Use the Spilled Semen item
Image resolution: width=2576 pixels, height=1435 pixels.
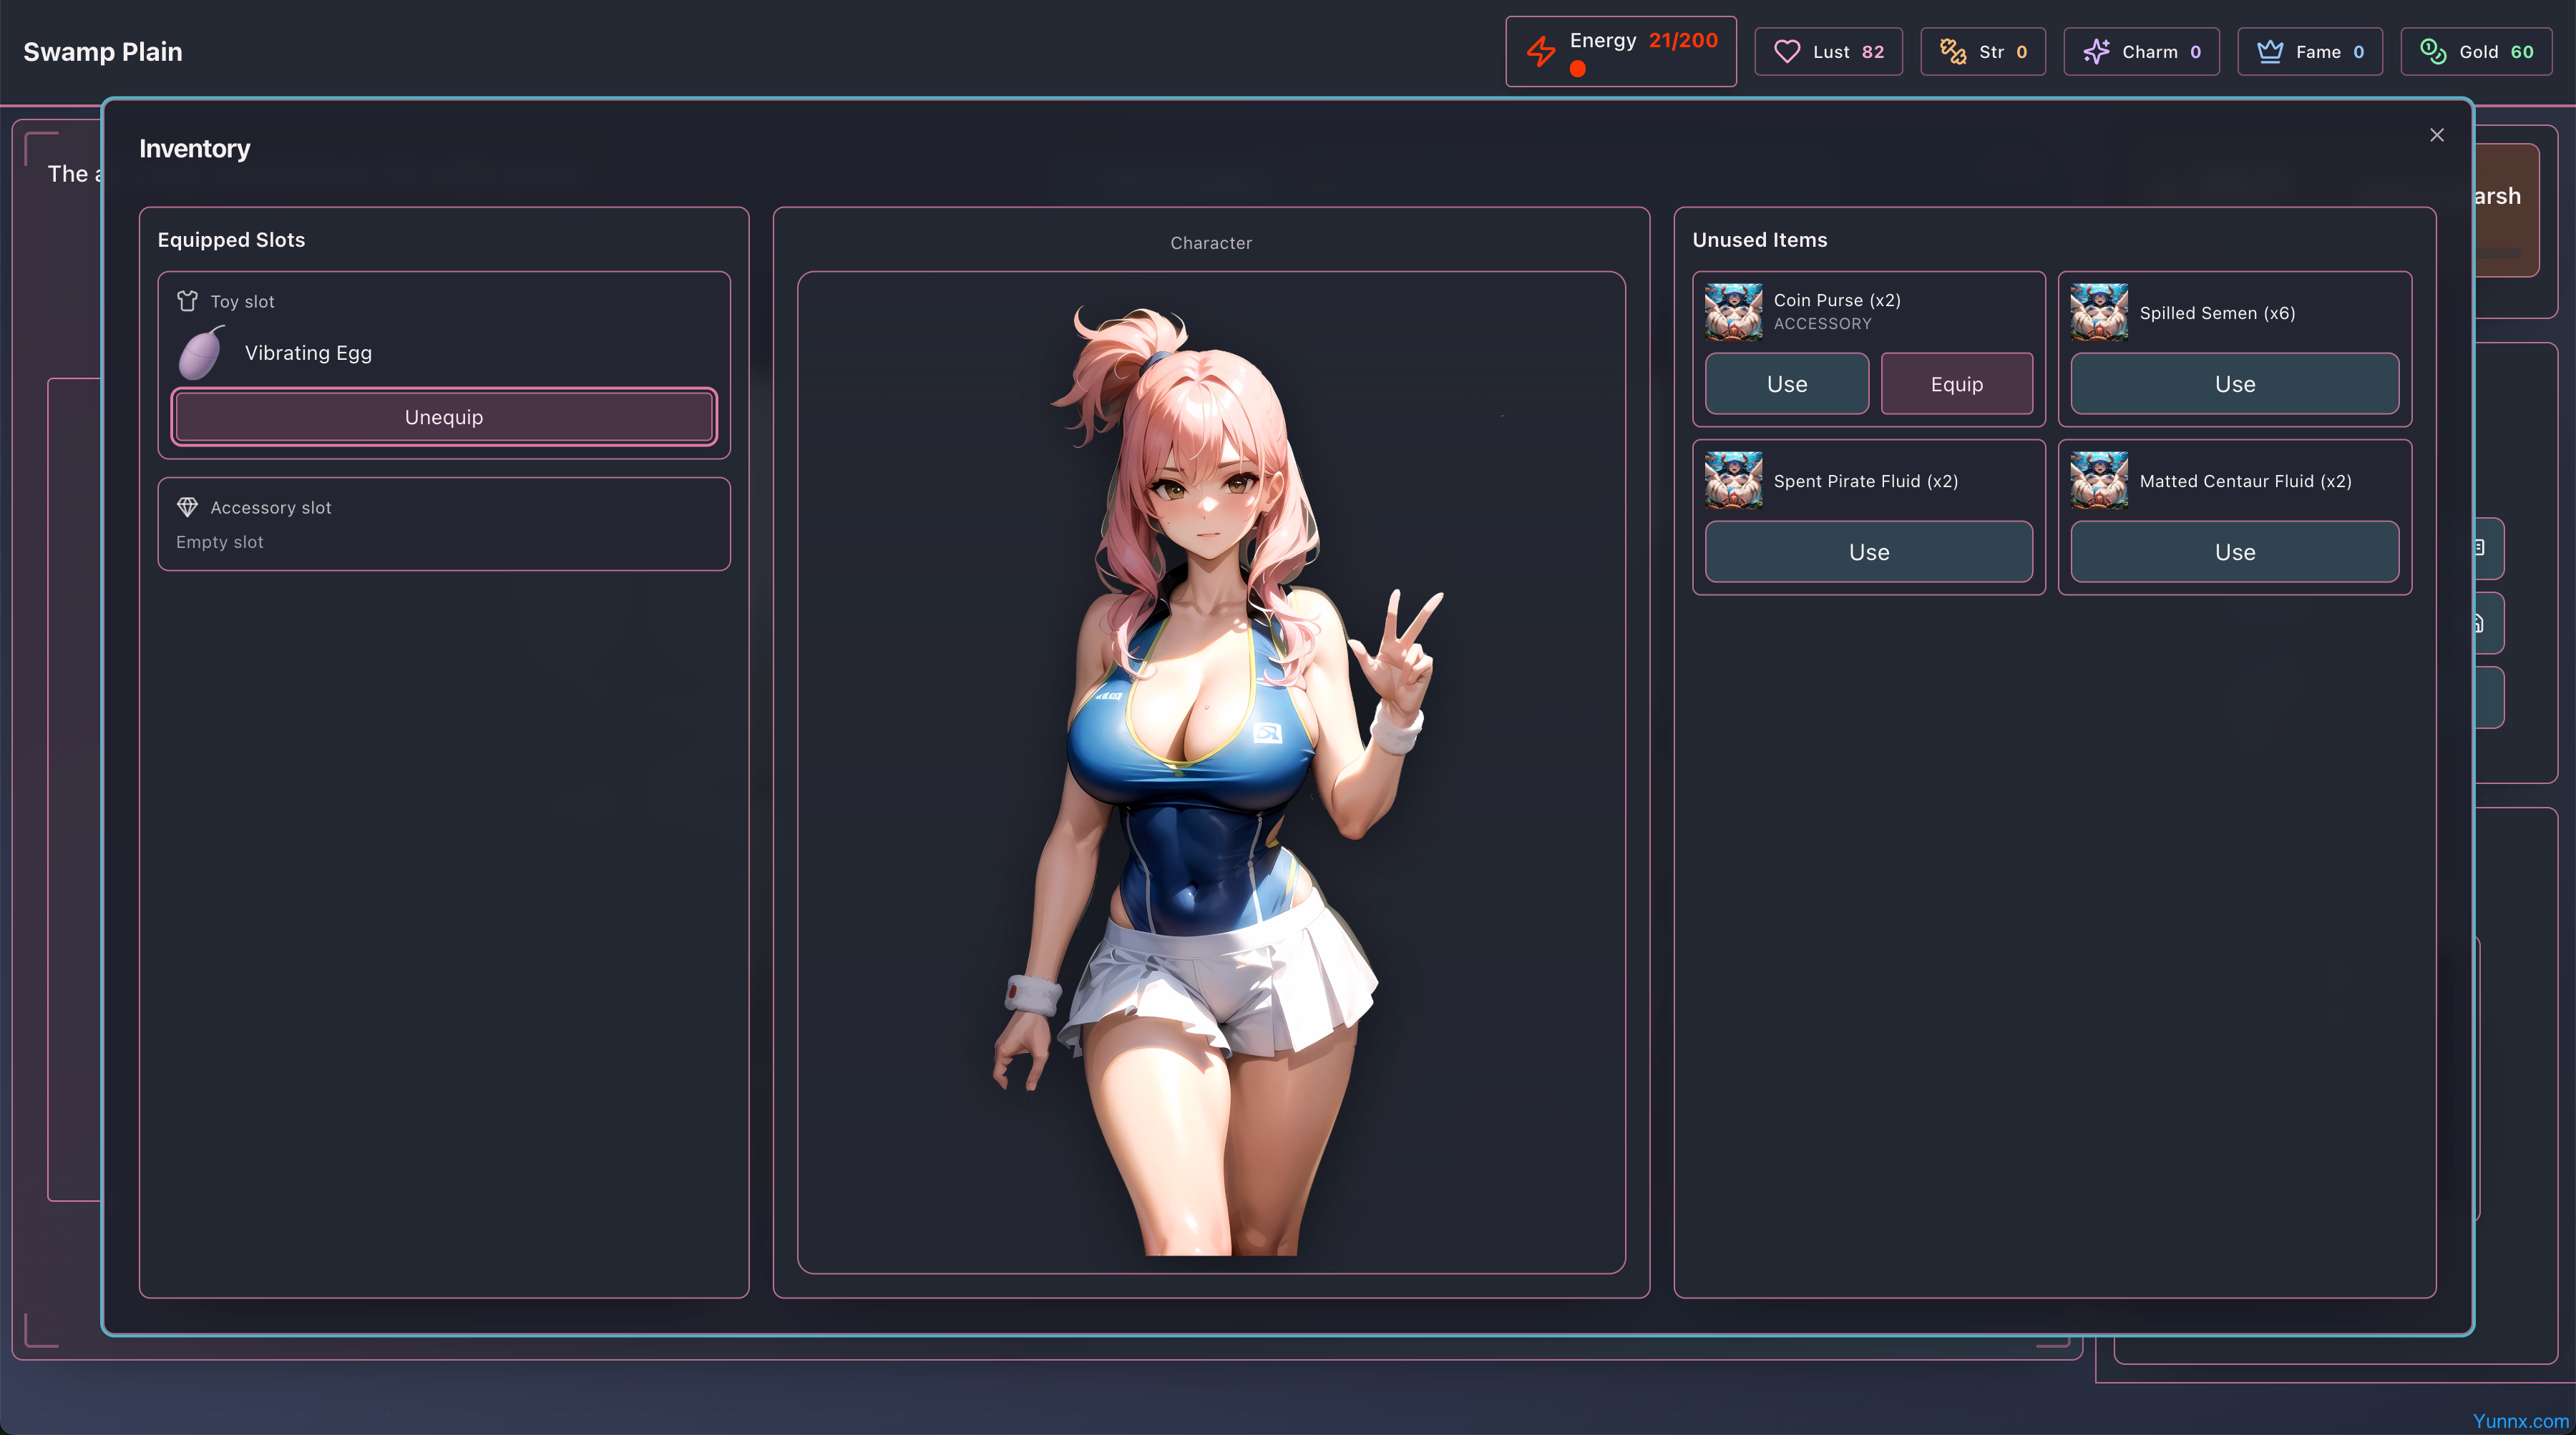click(x=2234, y=384)
